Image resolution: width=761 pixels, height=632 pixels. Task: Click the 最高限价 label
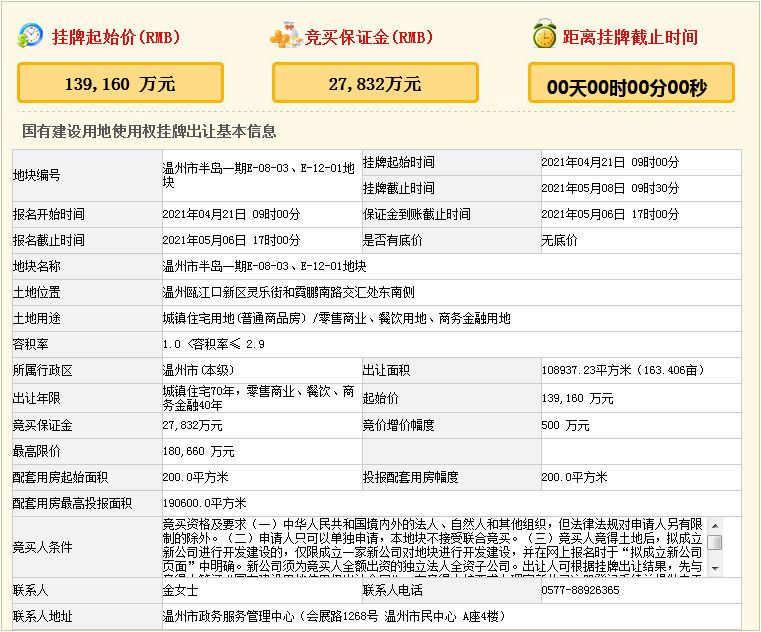(x=36, y=451)
